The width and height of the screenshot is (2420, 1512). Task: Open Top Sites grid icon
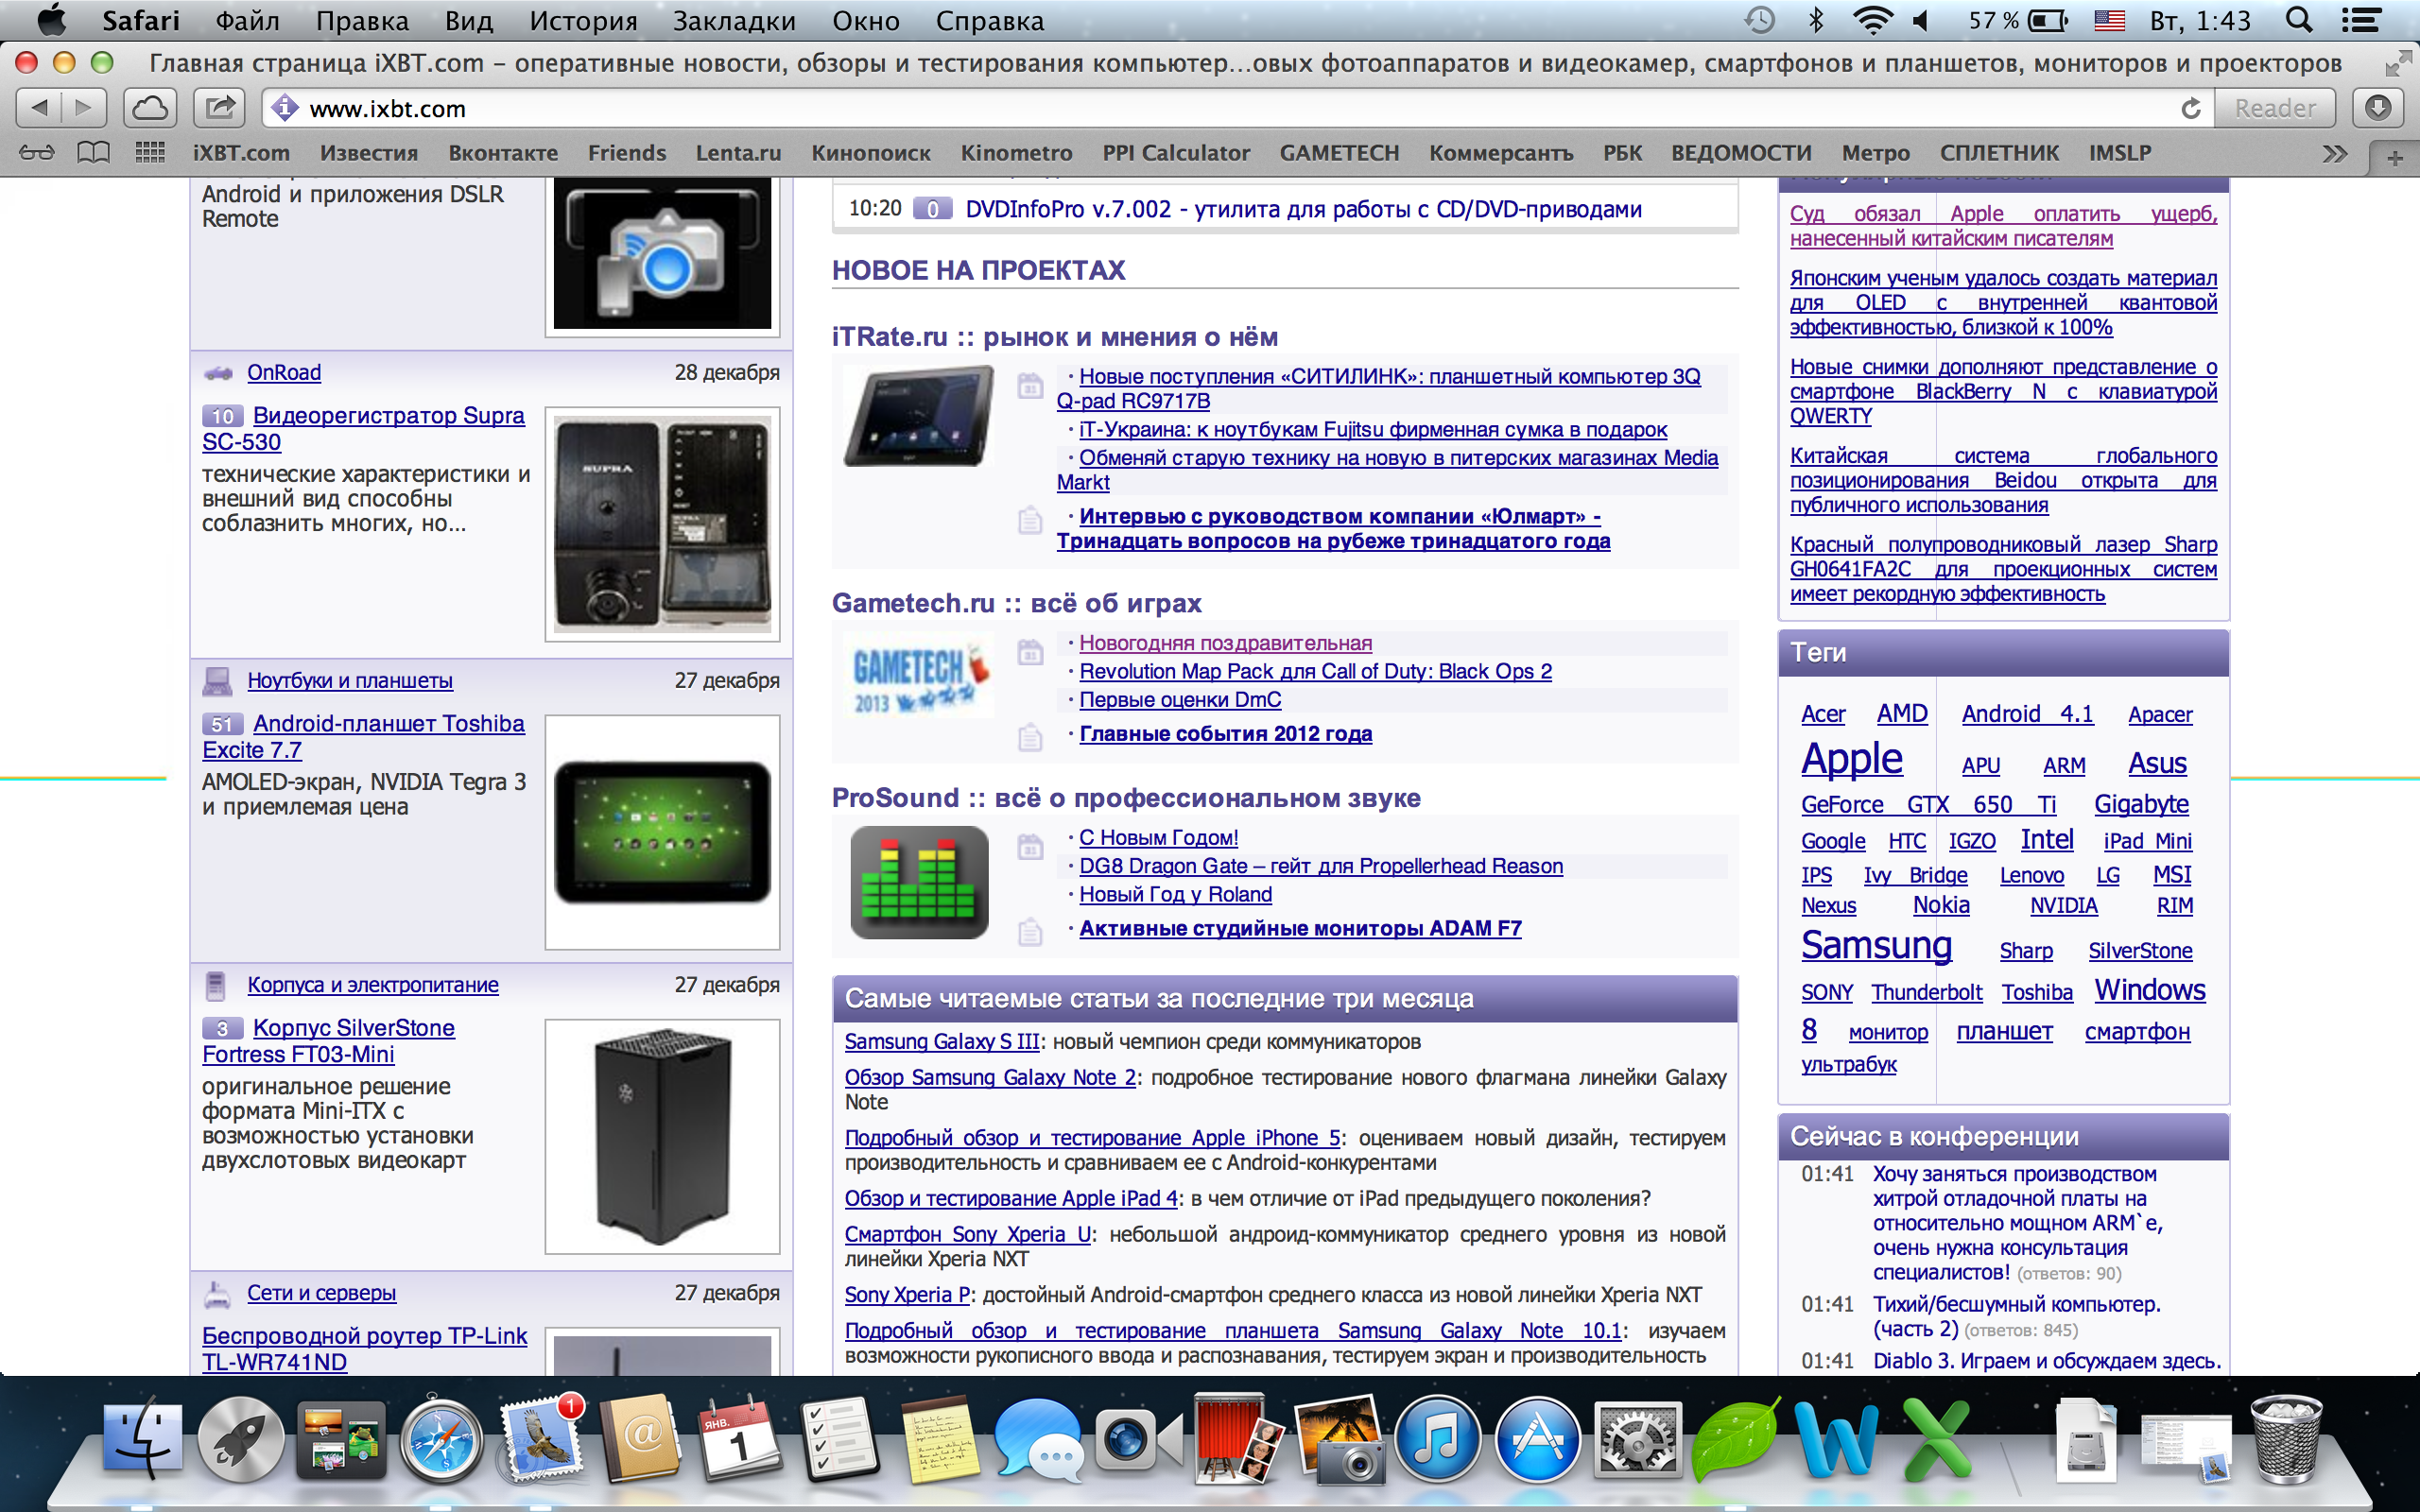[150, 153]
